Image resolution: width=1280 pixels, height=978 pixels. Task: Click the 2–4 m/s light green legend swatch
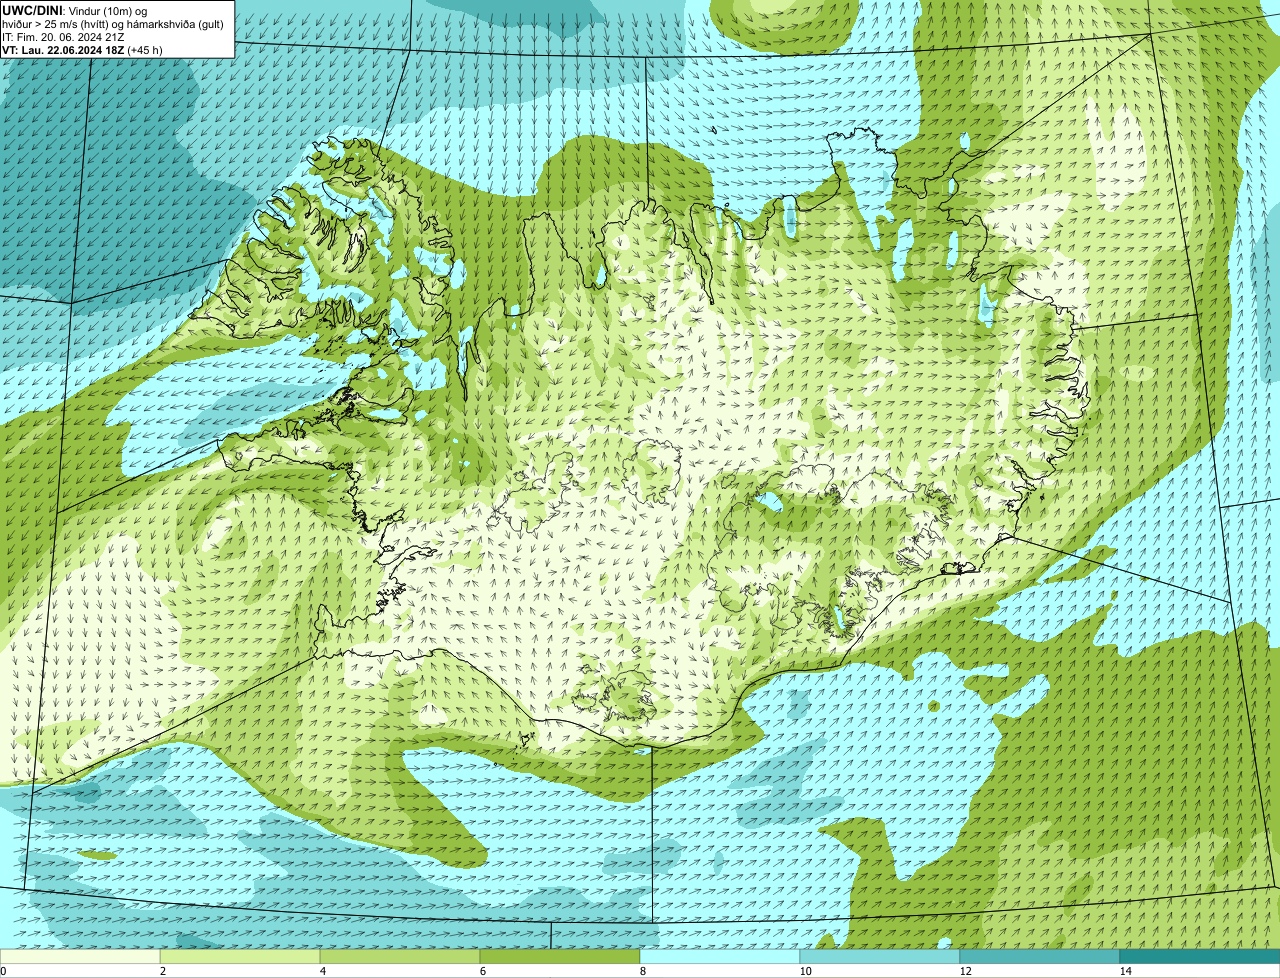point(240,956)
